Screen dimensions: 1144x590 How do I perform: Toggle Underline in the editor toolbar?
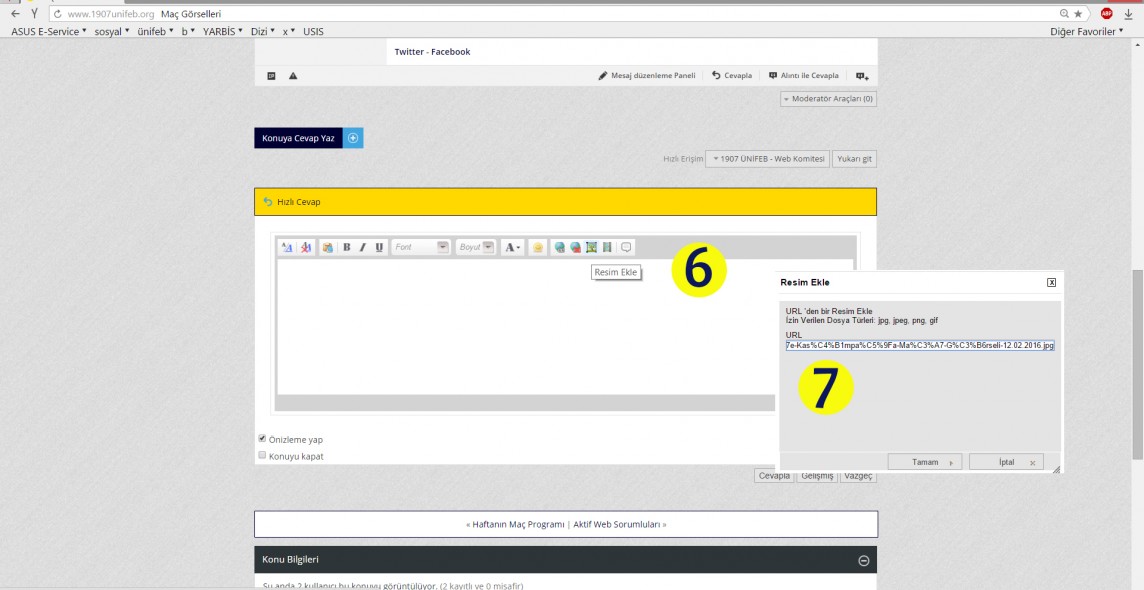[x=380, y=247]
